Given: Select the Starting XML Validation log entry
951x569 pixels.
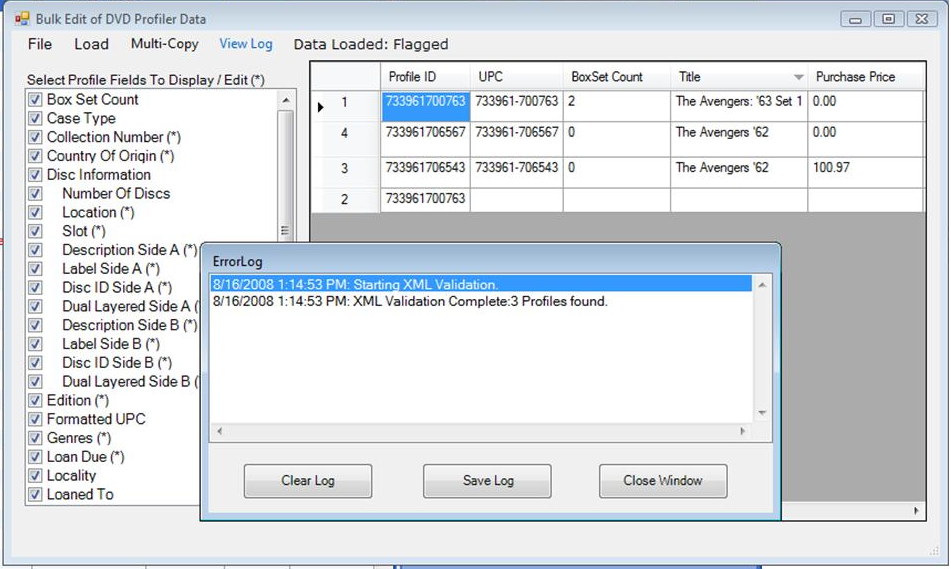Looking at the screenshot, I should click(481, 284).
